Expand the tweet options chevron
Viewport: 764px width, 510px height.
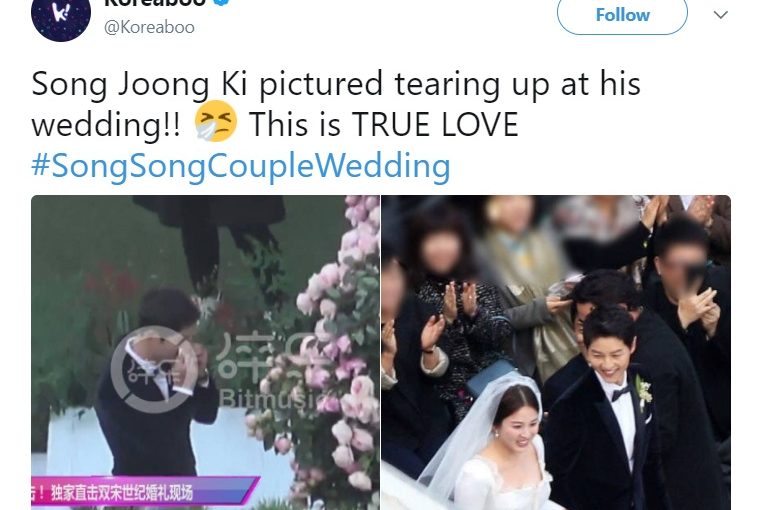point(721,15)
